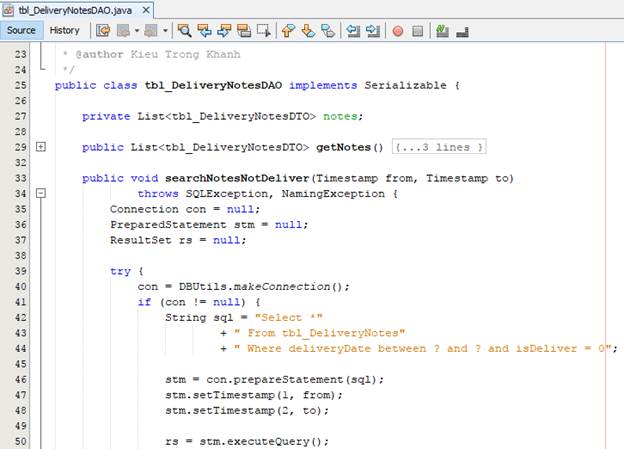
Task: Stop Macro Recording square button
Action: coord(417,31)
